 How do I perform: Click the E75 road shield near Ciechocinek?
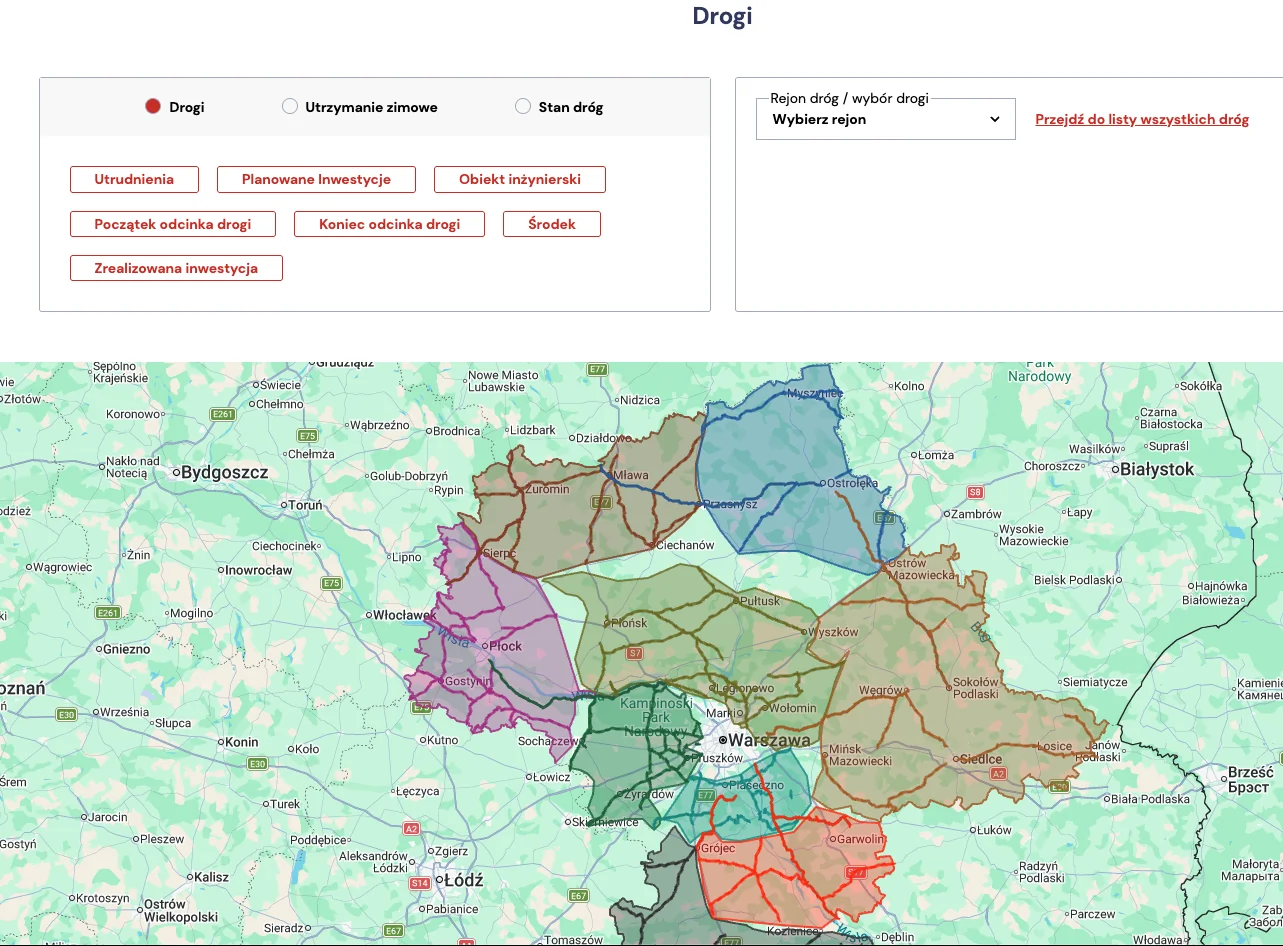pyautogui.click(x=331, y=583)
